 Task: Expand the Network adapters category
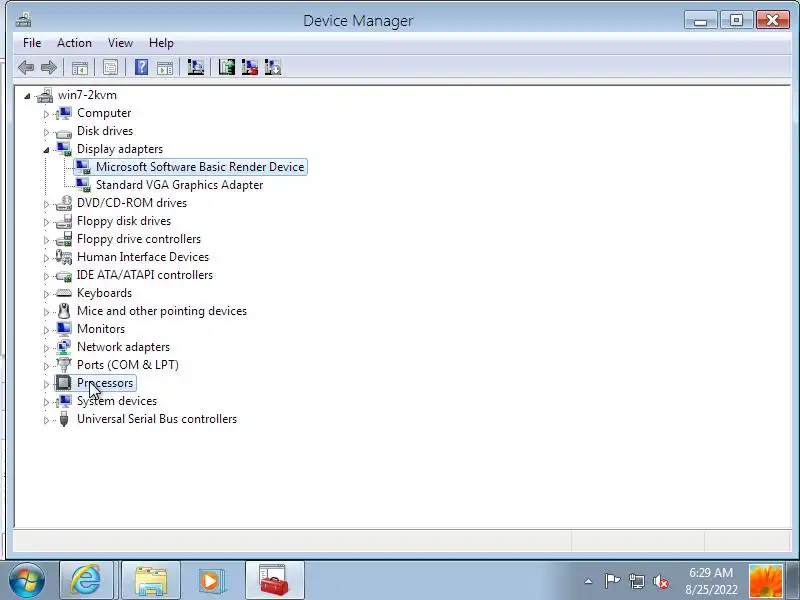[x=46, y=347]
